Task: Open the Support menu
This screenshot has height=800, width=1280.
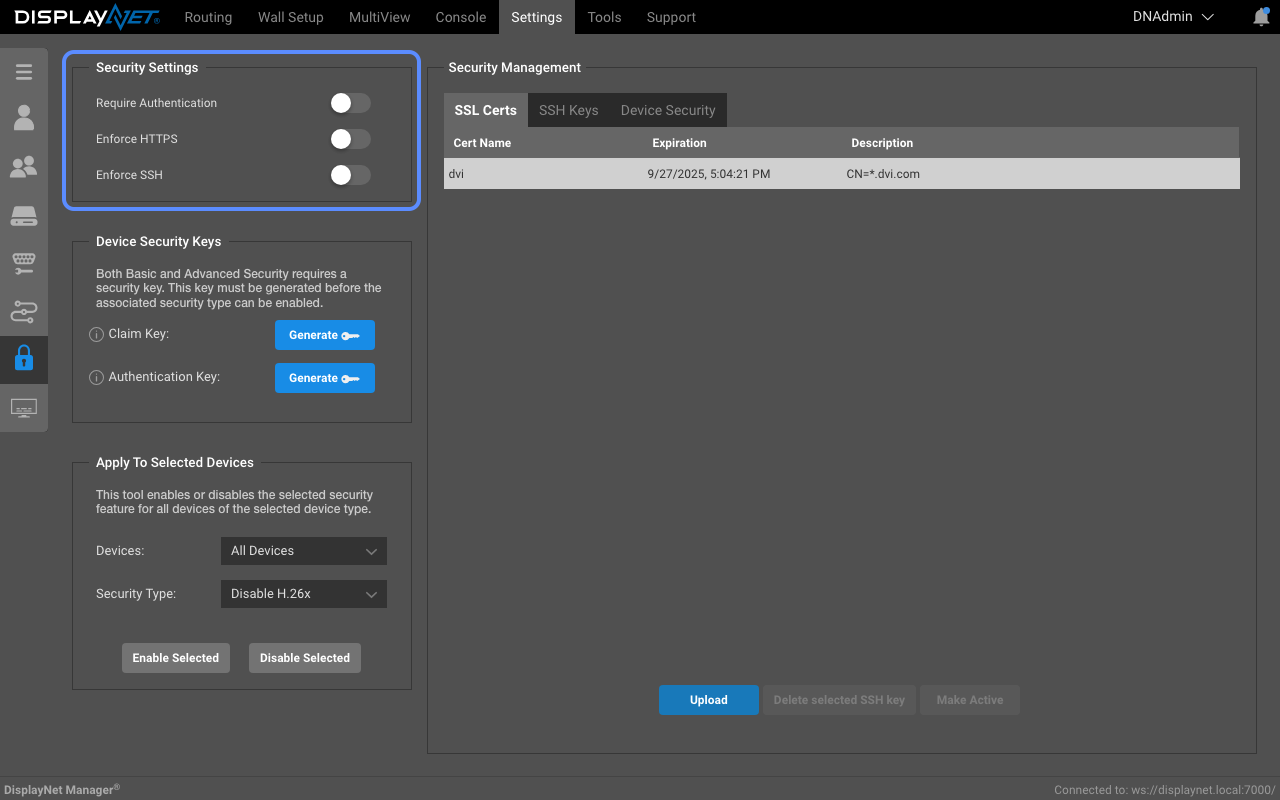Action: click(671, 17)
